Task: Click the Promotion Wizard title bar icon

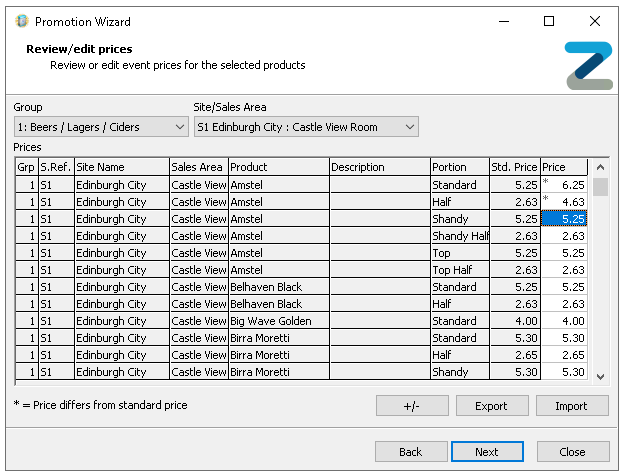Action: (x=21, y=21)
